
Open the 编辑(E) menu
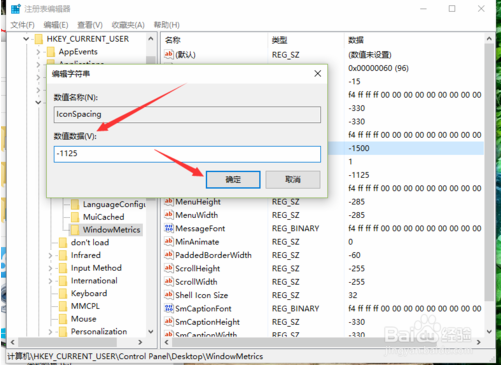pos(56,25)
